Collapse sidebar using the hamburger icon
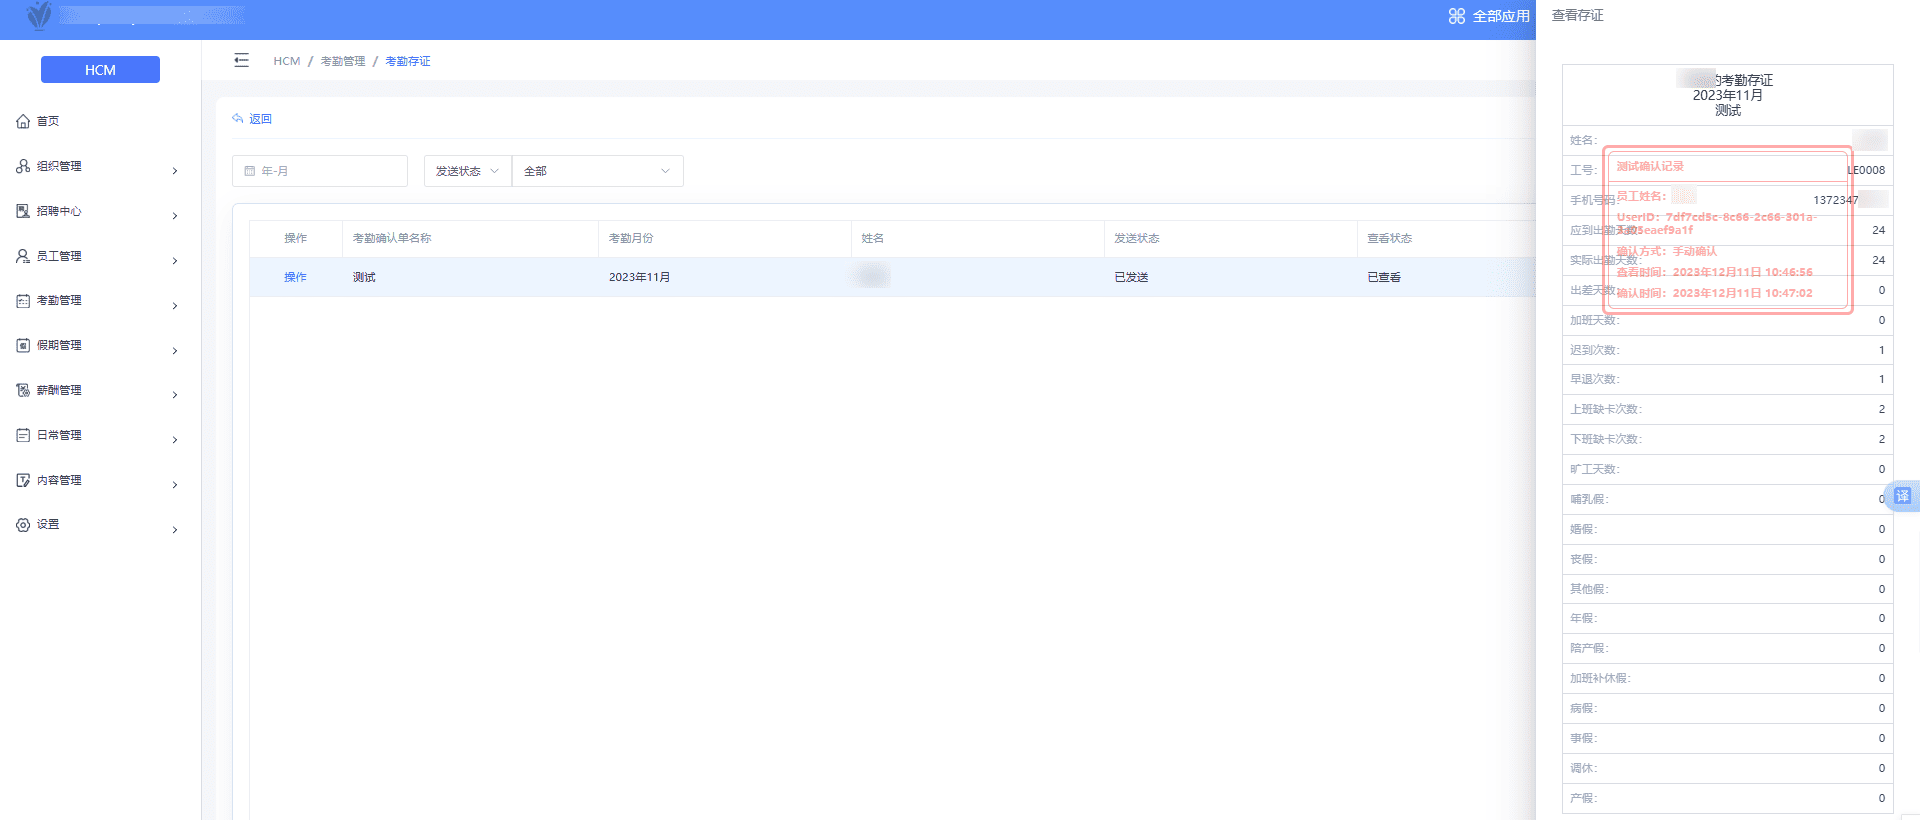The height and width of the screenshot is (820, 1920). click(x=241, y=61)
